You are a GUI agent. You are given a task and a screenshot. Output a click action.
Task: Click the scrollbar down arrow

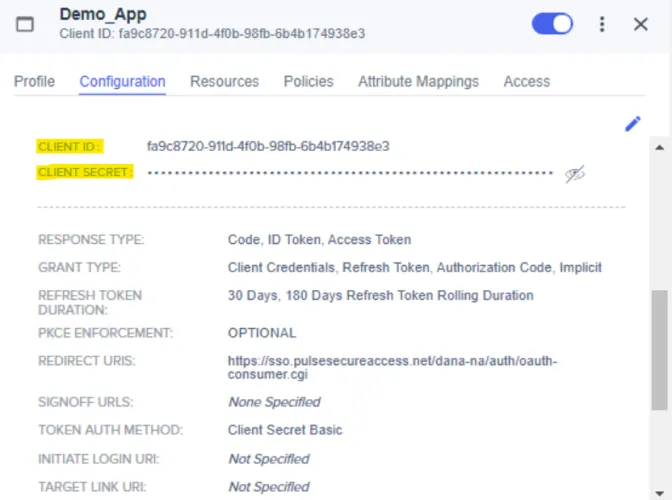tap(660, 493)
